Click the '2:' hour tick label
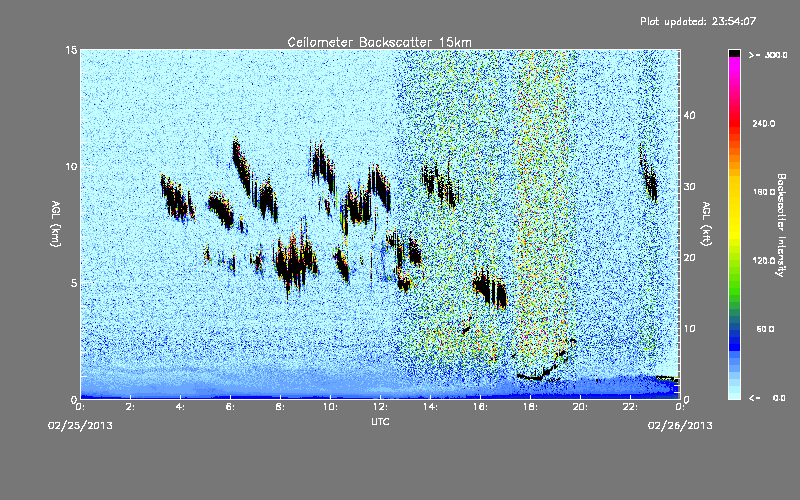 [x=130, y=407]
